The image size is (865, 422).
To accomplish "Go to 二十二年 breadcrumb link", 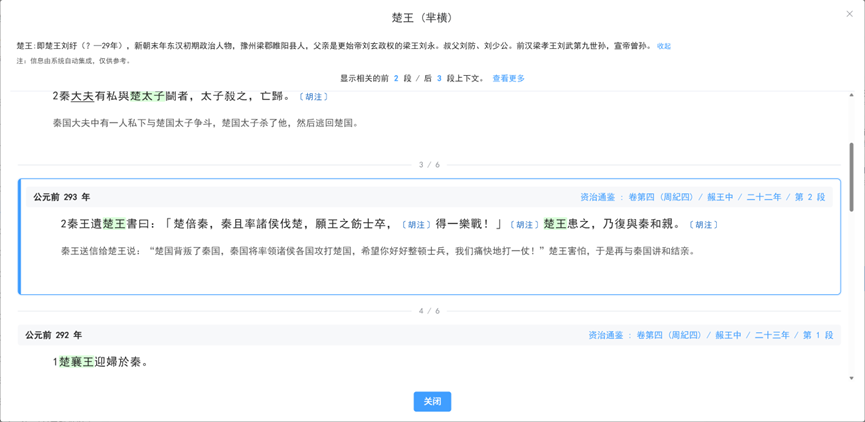I will pyautogui.click(x=764, y=197).
